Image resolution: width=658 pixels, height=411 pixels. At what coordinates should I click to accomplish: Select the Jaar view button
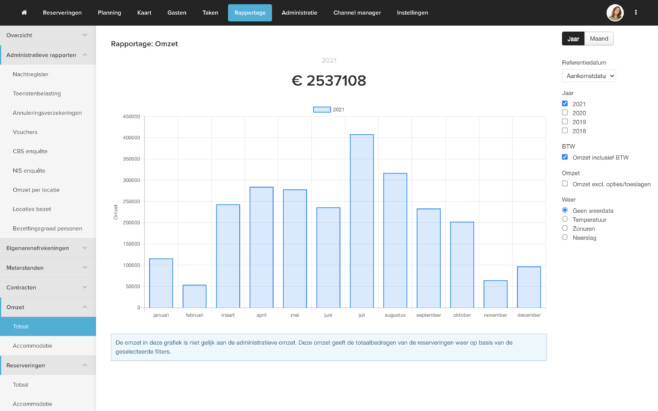[573, 39]
